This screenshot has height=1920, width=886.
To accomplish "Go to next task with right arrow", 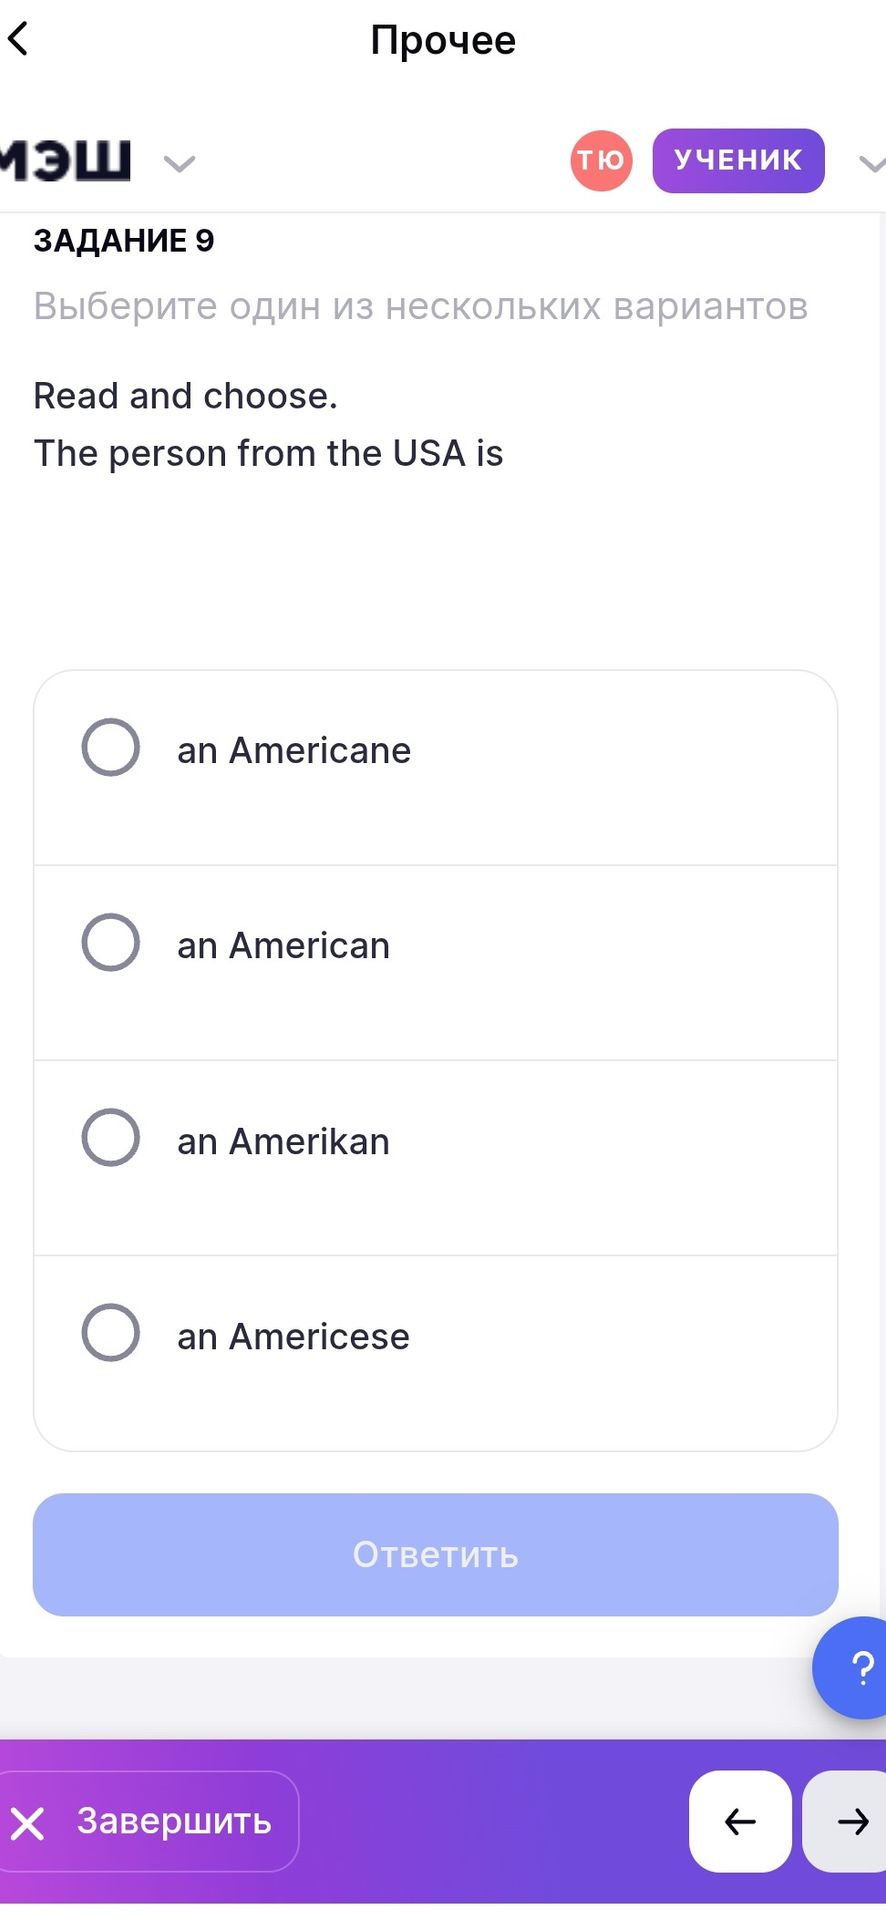I will [846, 1821].
